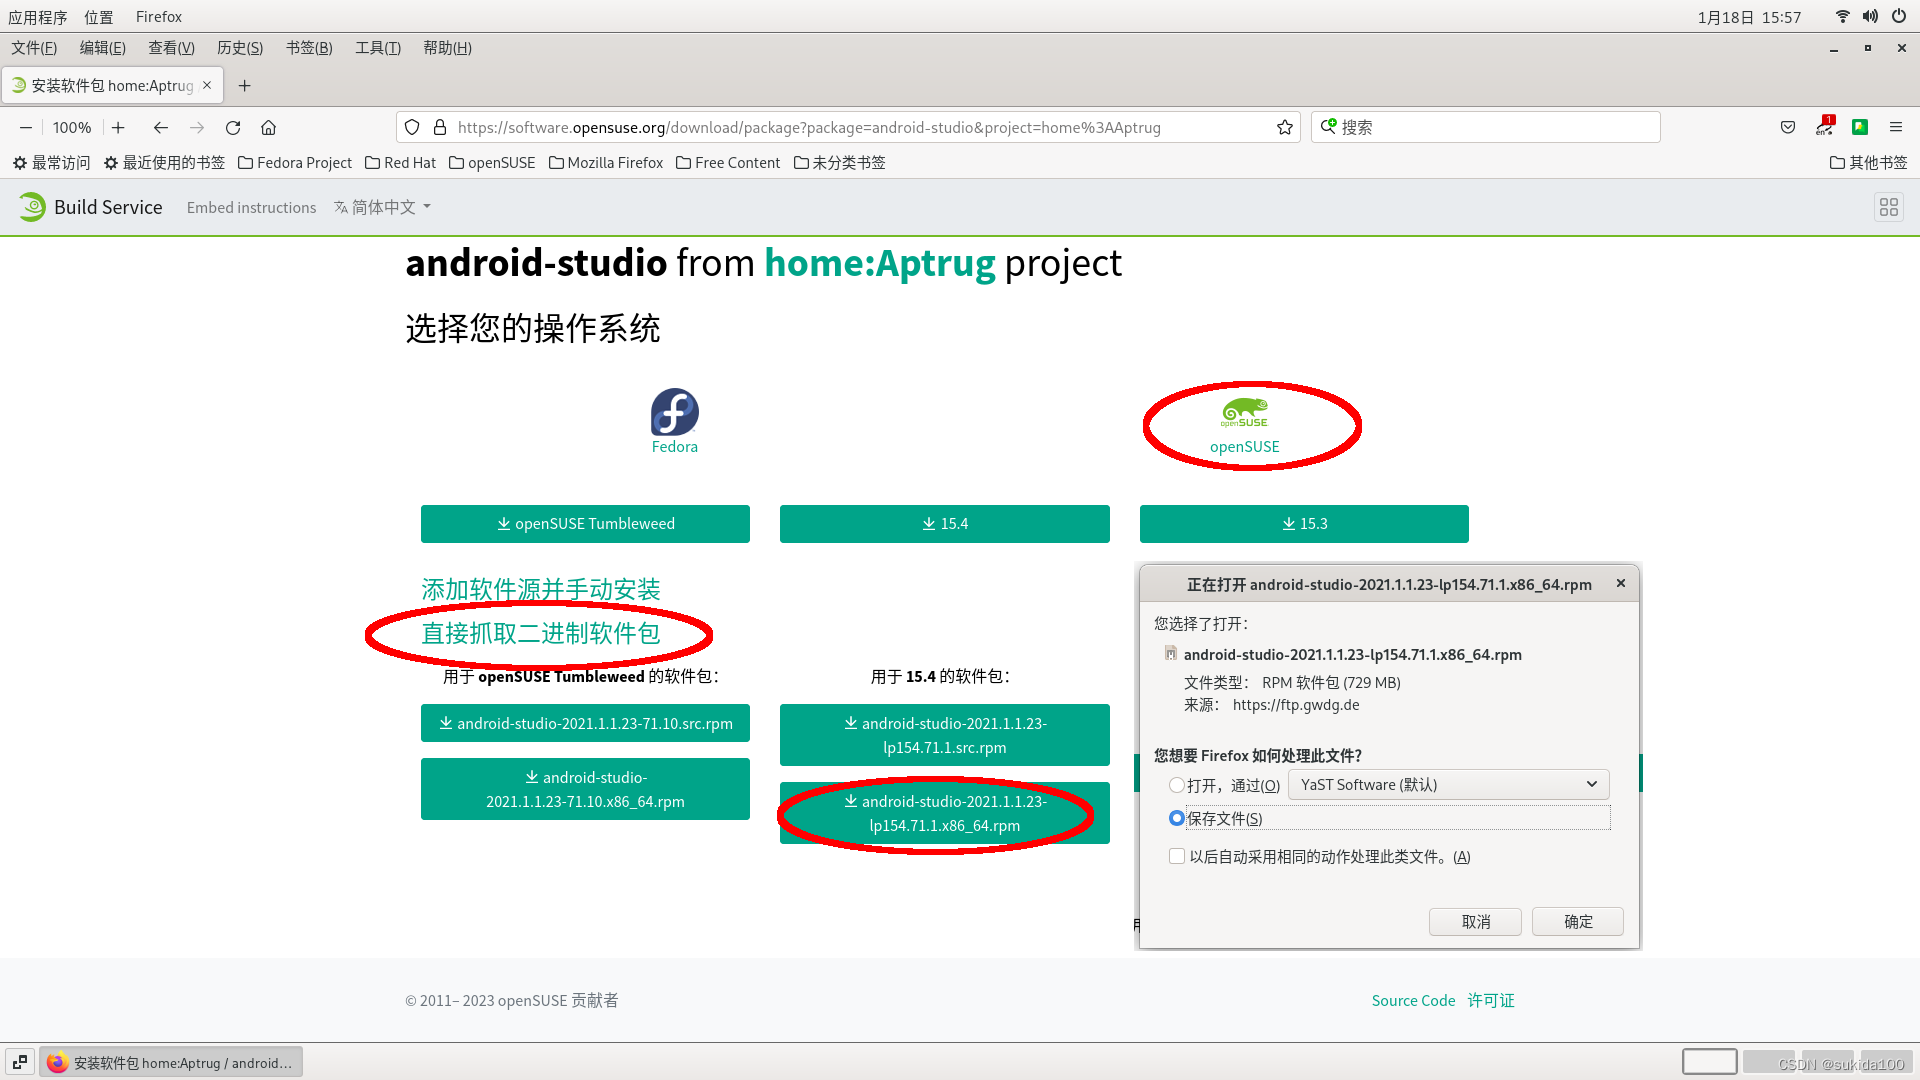Open the 最常访问 bookmarks folder
This screenshot has height=1080, width=1920.
pos(51,163)
